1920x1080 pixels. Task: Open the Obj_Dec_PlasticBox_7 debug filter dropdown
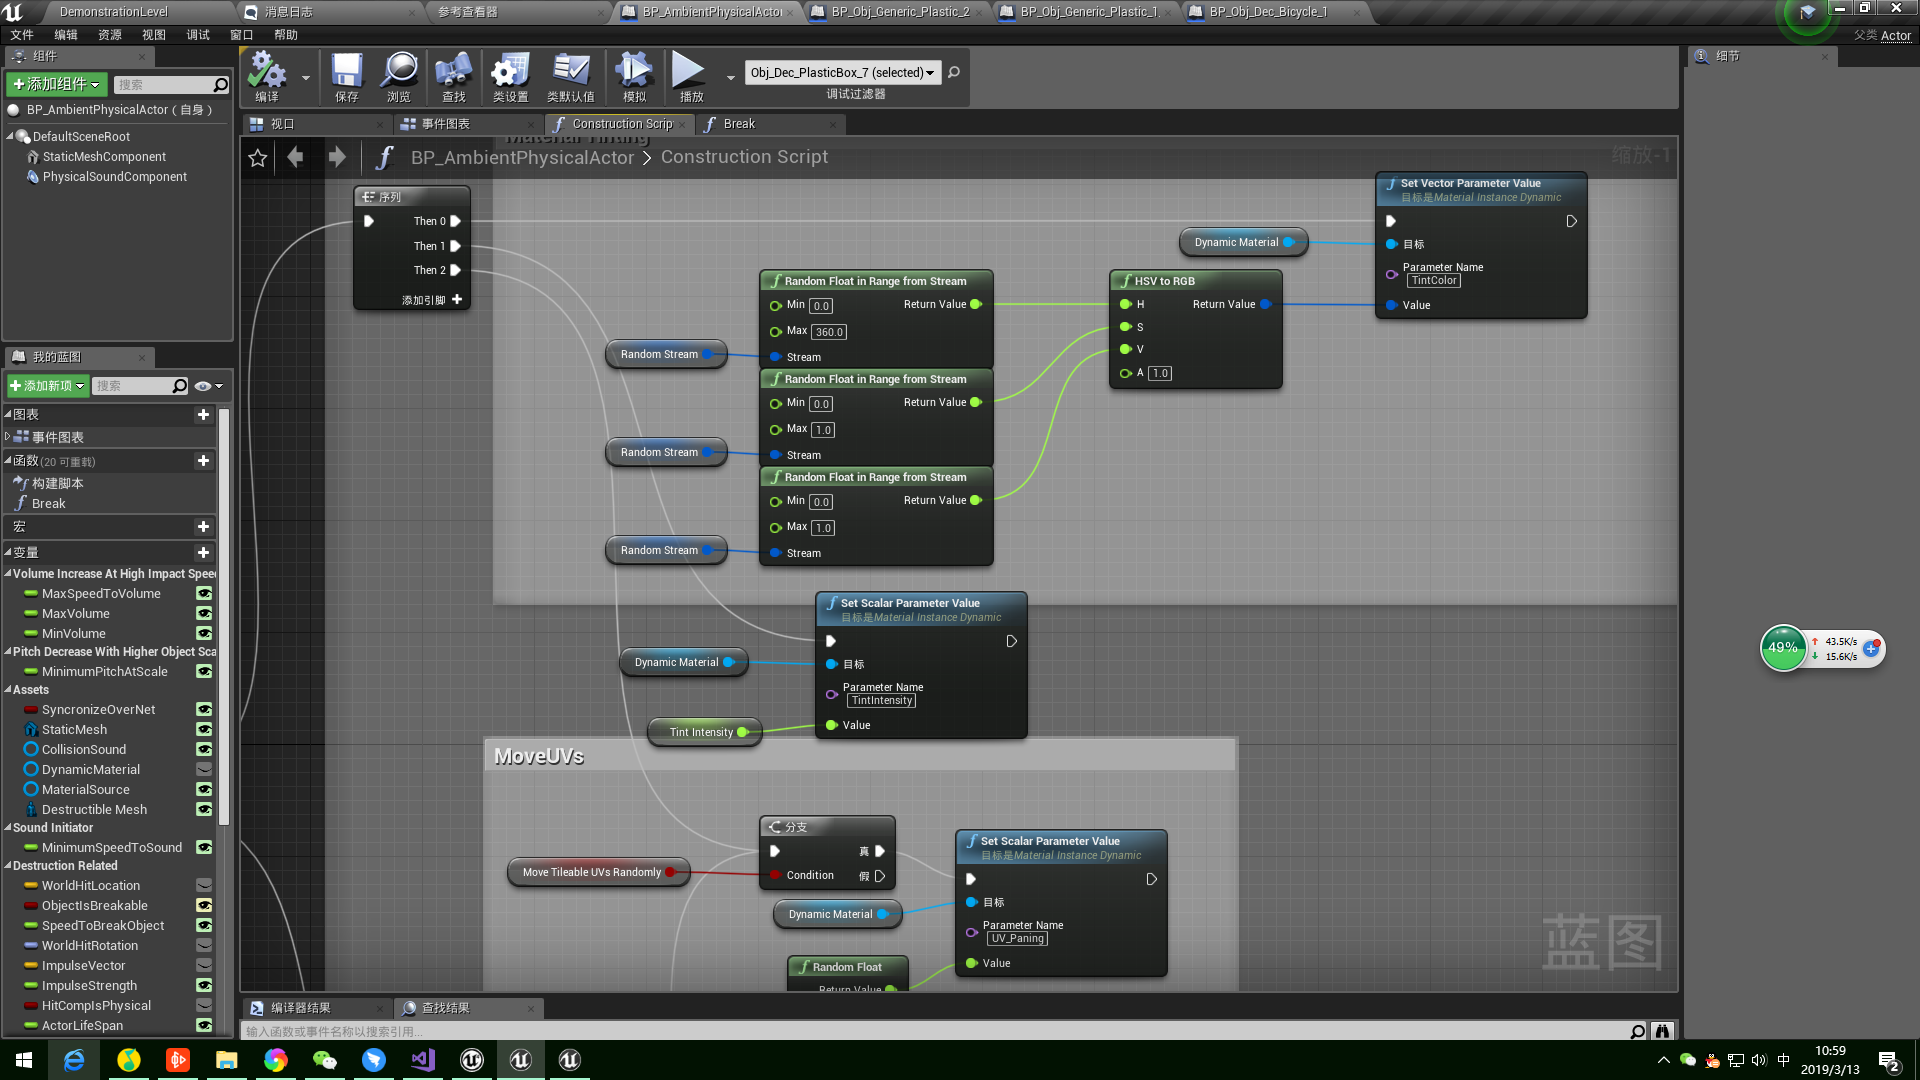pyautogui.click(x=842, y=72)
